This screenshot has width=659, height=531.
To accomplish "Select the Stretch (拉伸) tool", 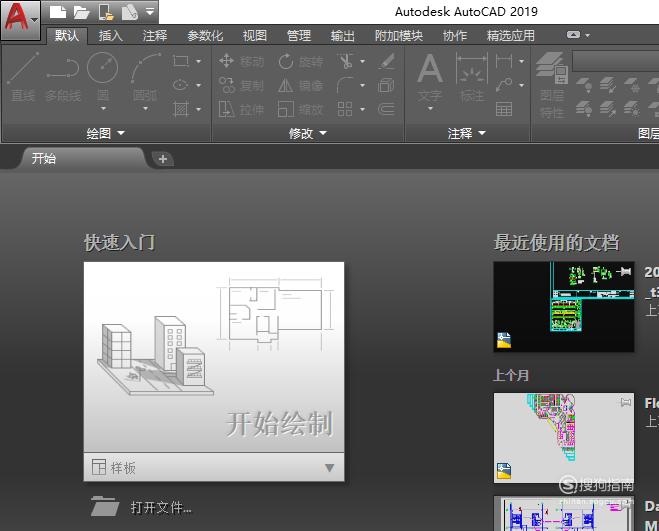I will (x=241, y=110).
